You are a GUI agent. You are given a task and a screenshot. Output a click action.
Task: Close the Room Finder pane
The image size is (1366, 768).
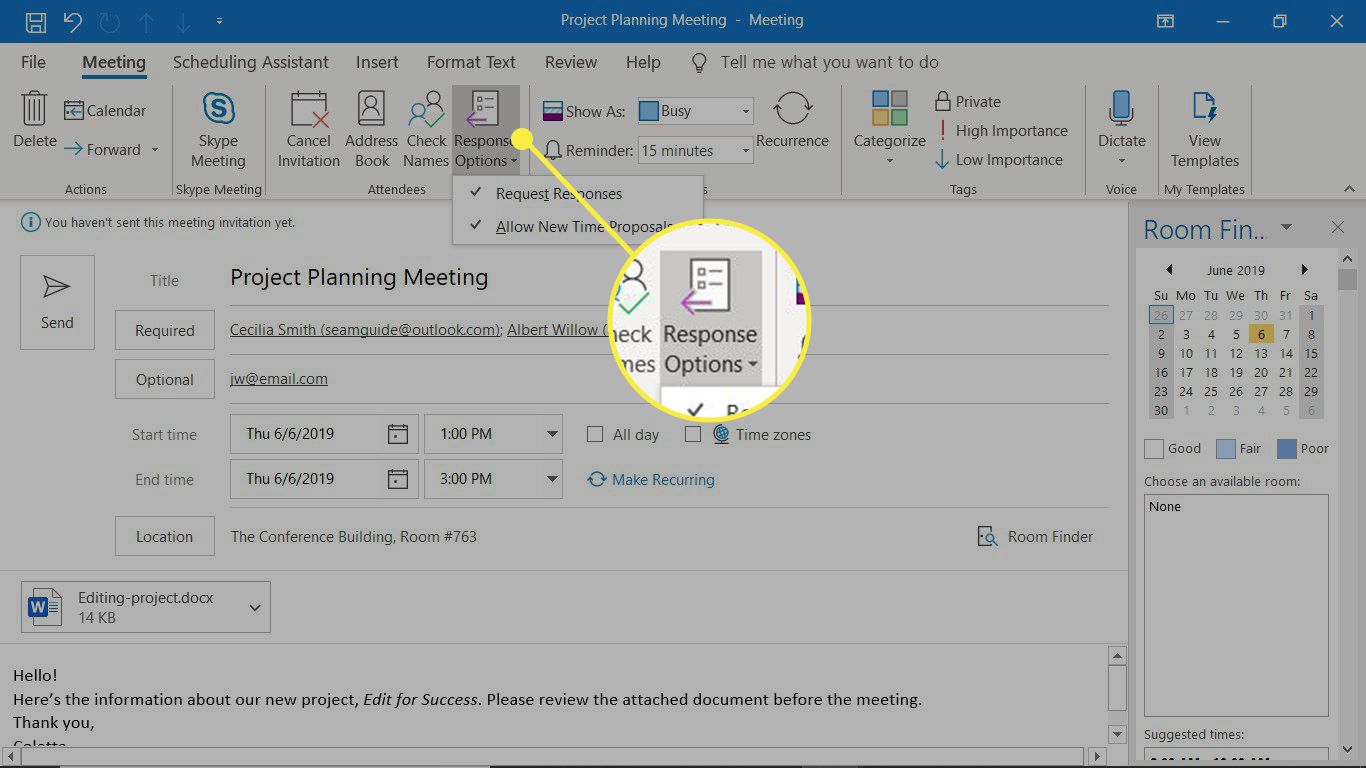(x=1338, y=228)
